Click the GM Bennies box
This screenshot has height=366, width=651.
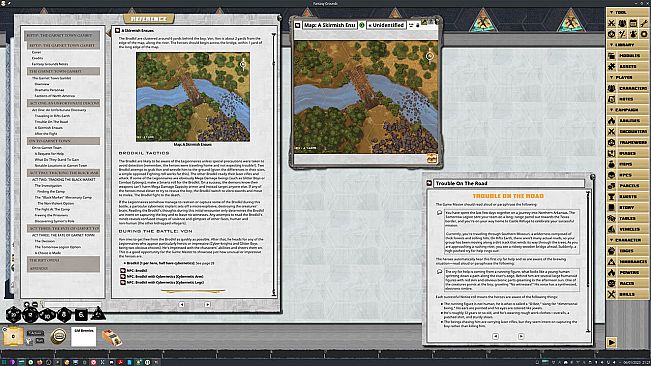click(83, 336)
